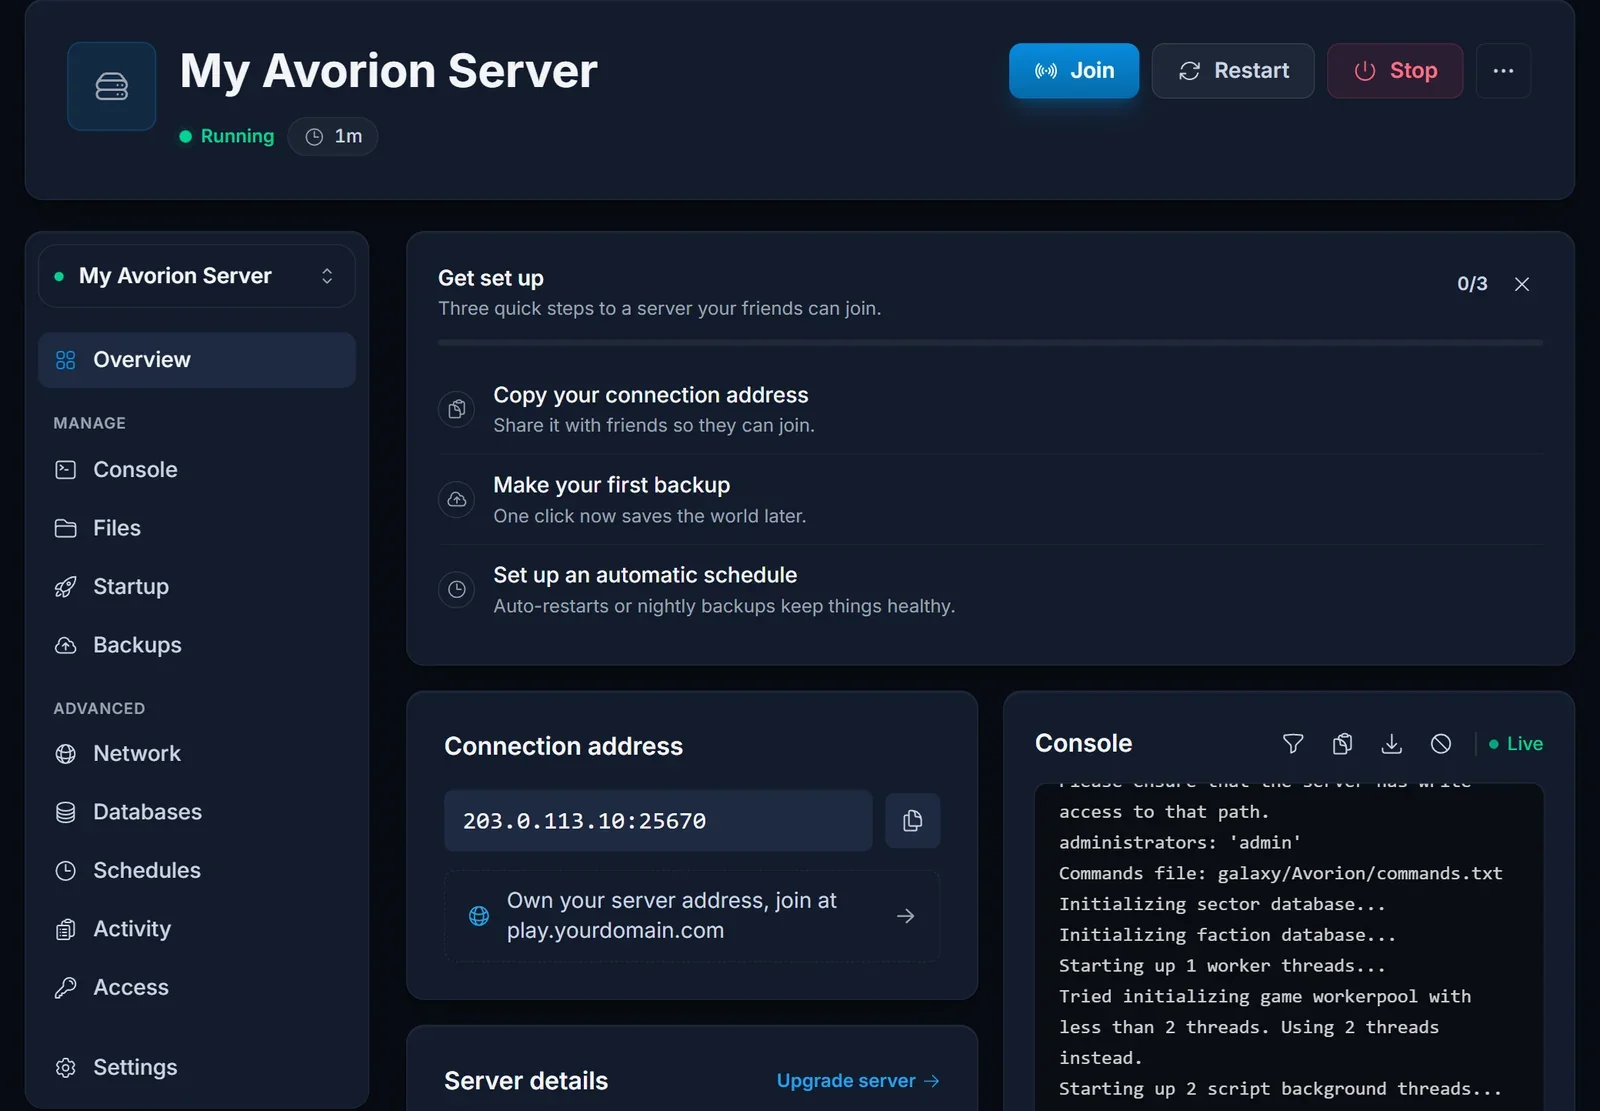Click the clipboard icon of the copy address step
The width and height of the screenshot is (1600, 1111).
[457, 409]
